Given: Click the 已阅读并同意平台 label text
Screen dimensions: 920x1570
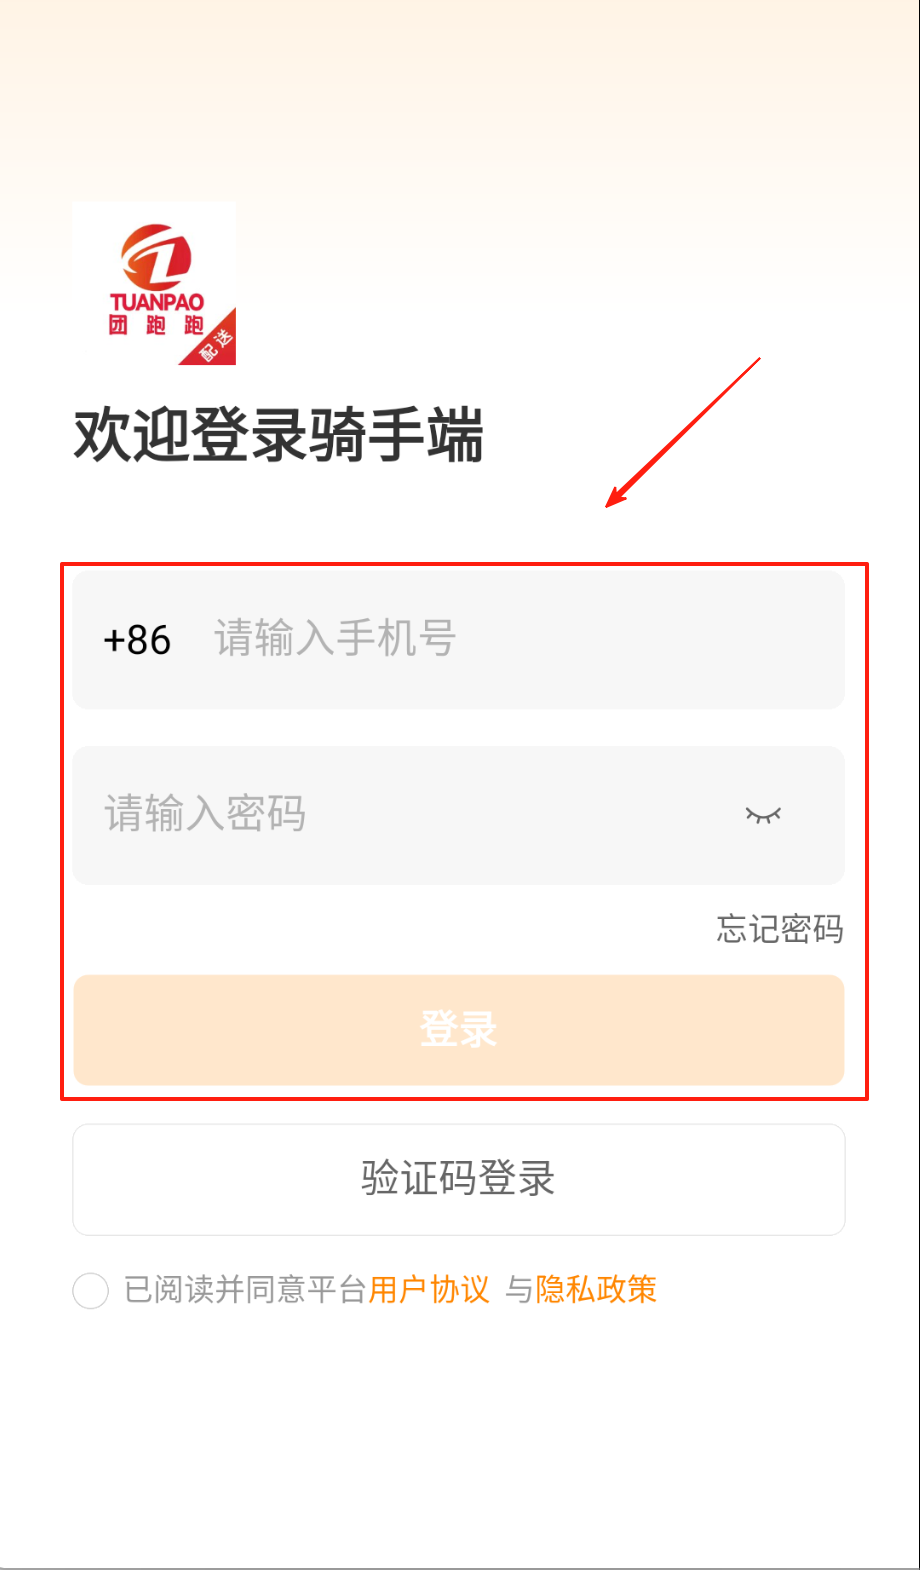Looking at the screenshot, I should (245, 1290).
